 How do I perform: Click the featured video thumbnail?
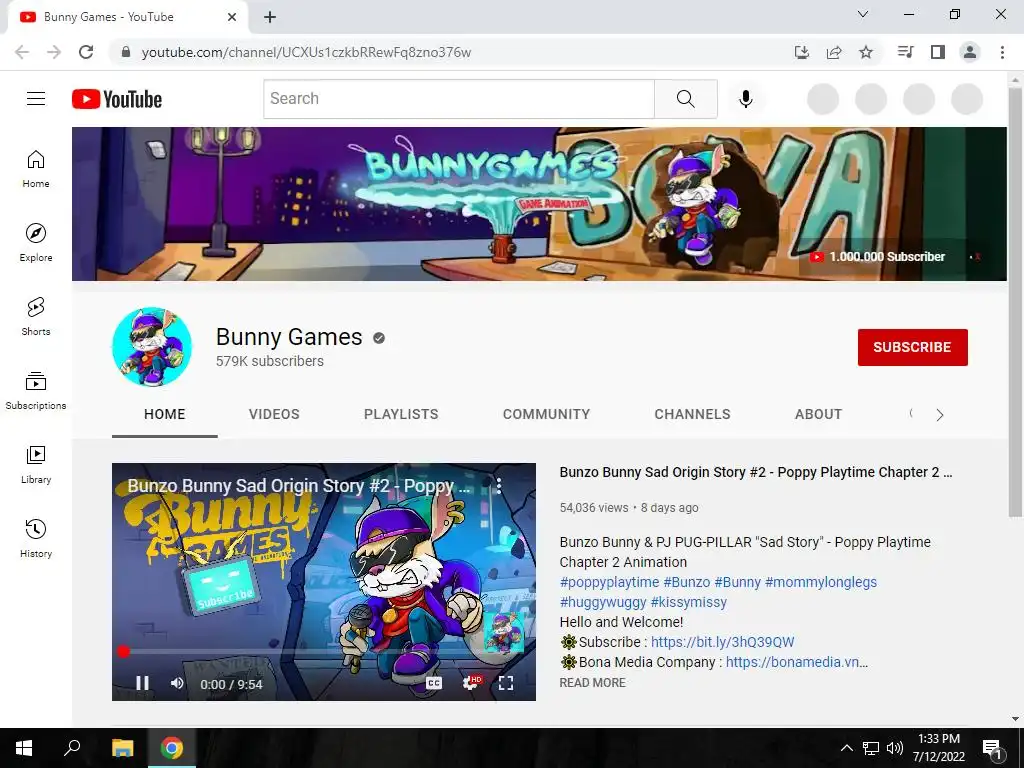[x=323, y=581]
